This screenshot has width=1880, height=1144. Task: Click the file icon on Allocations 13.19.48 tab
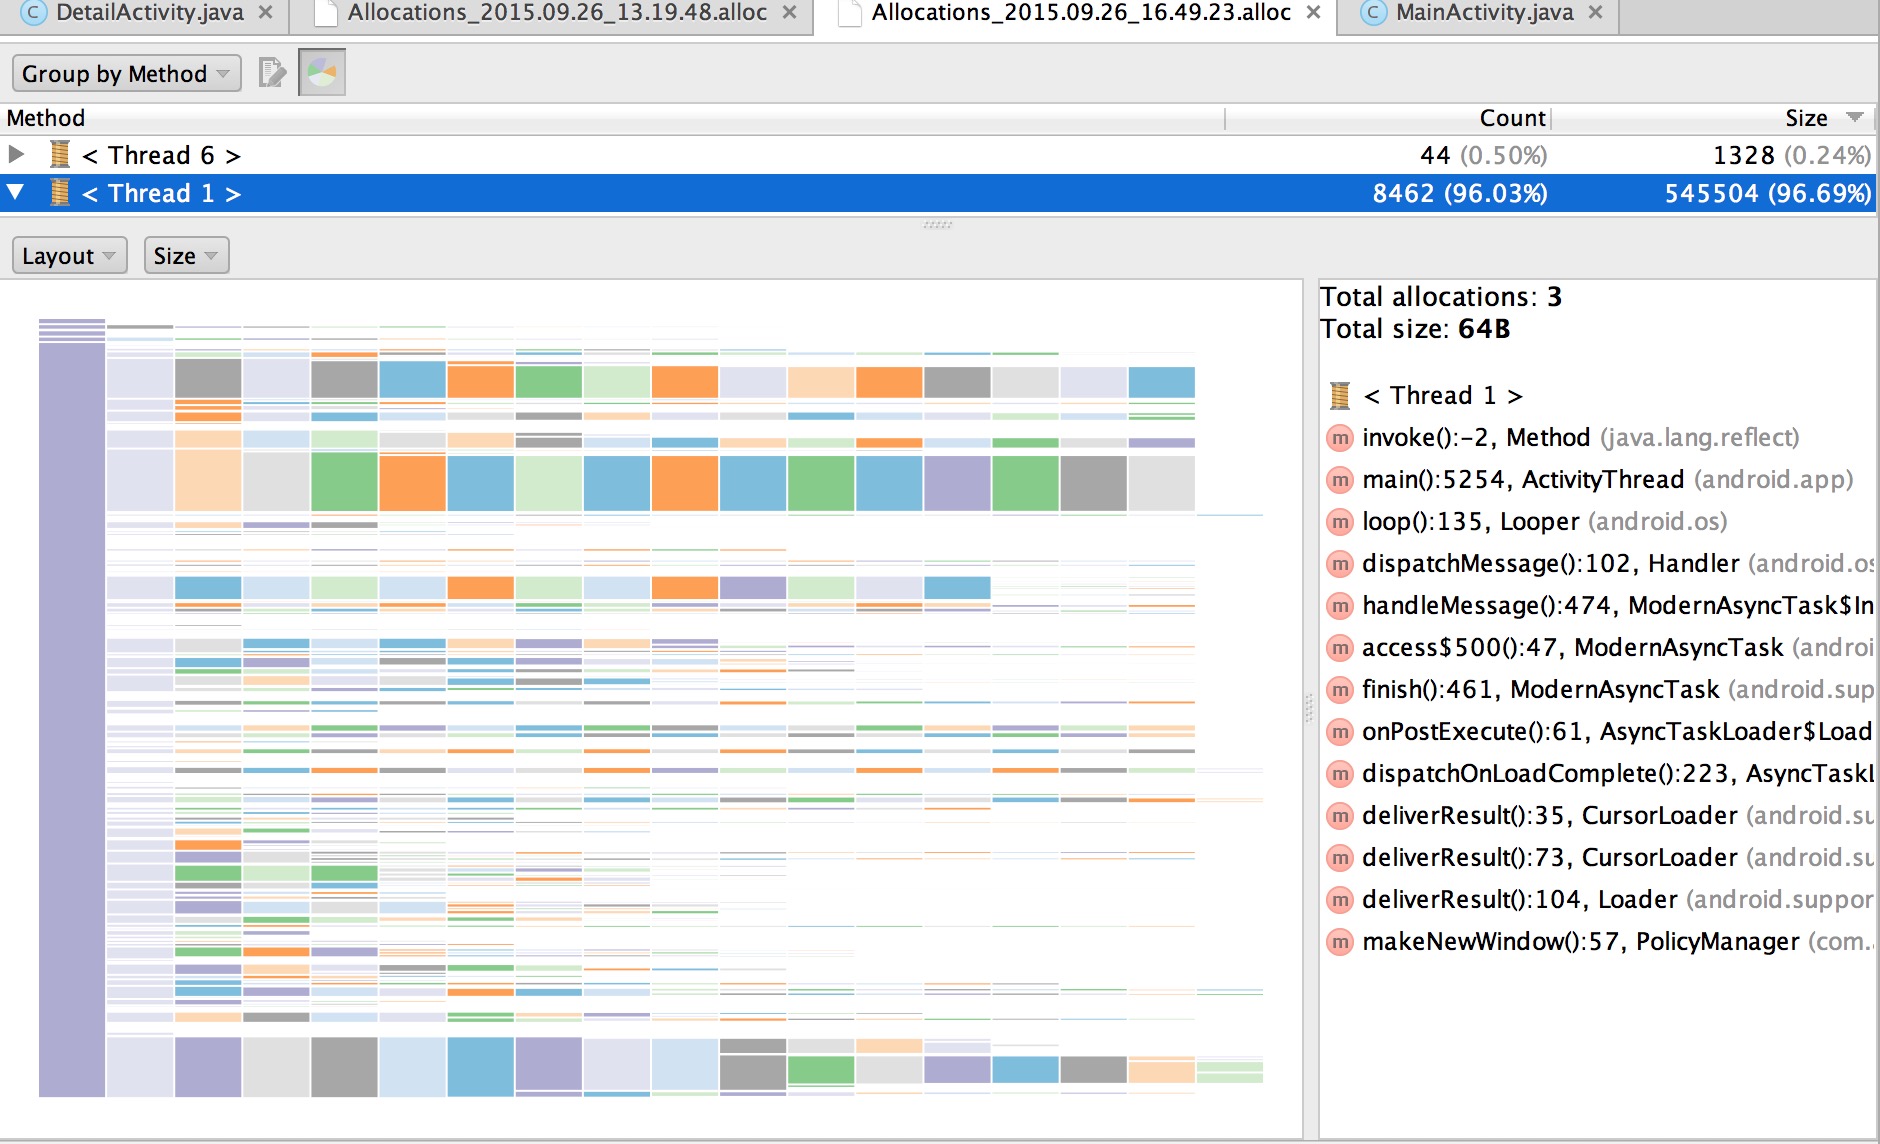[325, 13]
